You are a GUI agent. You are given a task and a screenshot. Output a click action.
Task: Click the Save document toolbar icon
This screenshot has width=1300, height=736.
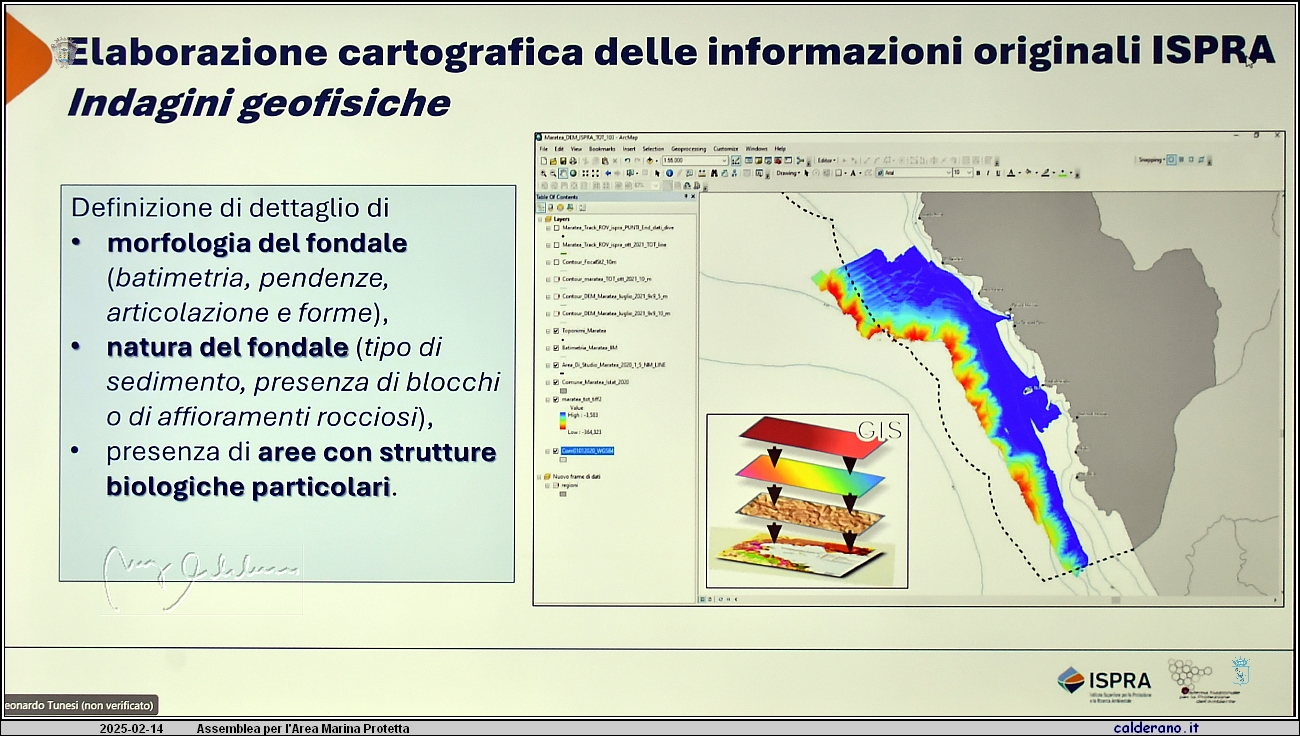coord(563,160)
